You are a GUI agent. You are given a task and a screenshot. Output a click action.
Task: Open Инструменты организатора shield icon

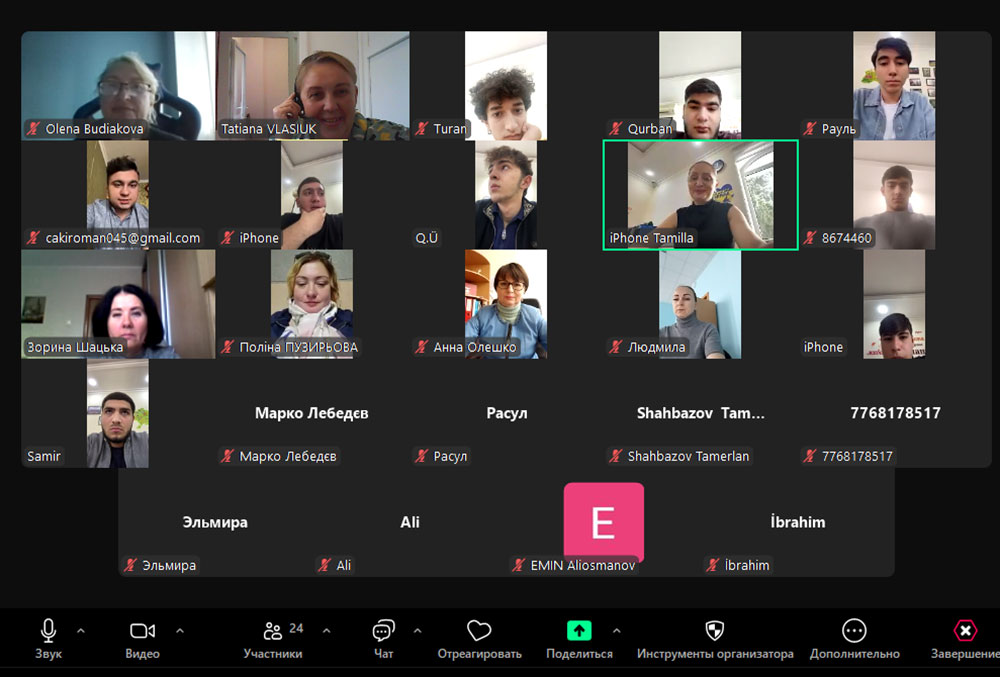[x=715, y=630]
